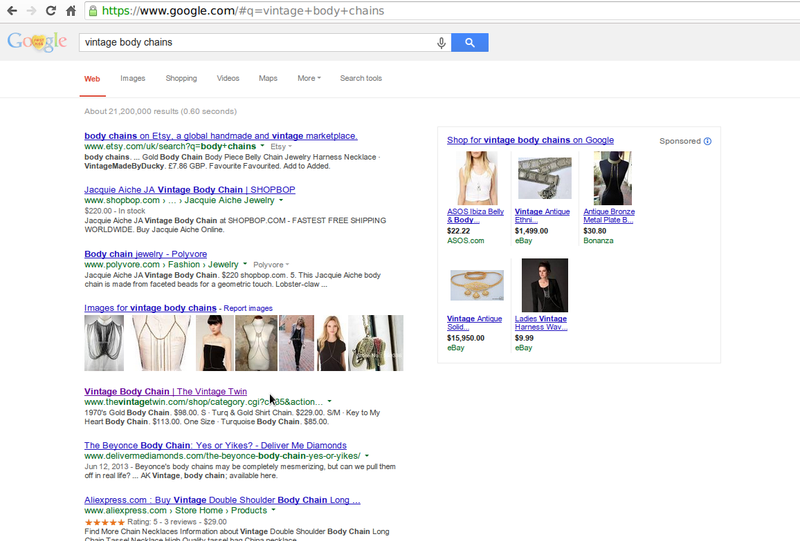Open Vintage Body Chain | The Vintage Twin link
Viewport: 800px width, 541px height.
pyautogui.click(x=165, y=391)
